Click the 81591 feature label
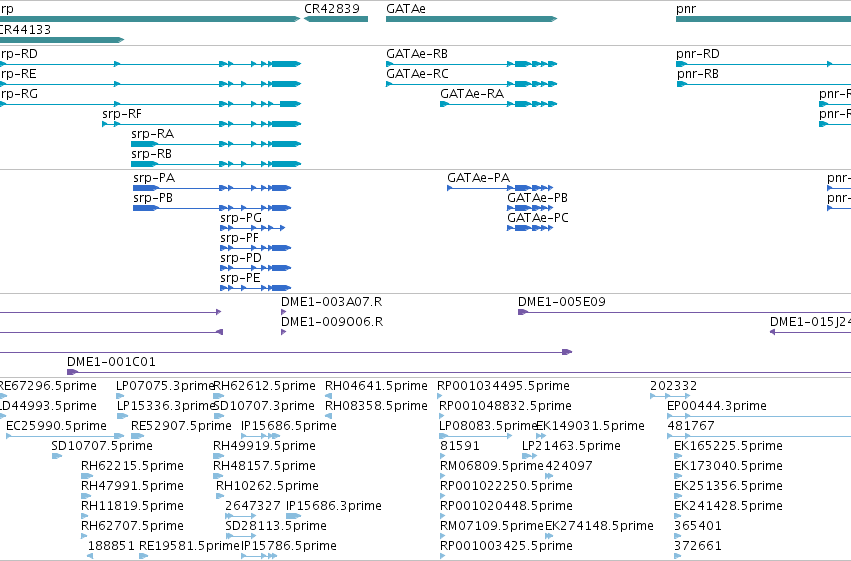The image size is (851, 561). (460, 446)
